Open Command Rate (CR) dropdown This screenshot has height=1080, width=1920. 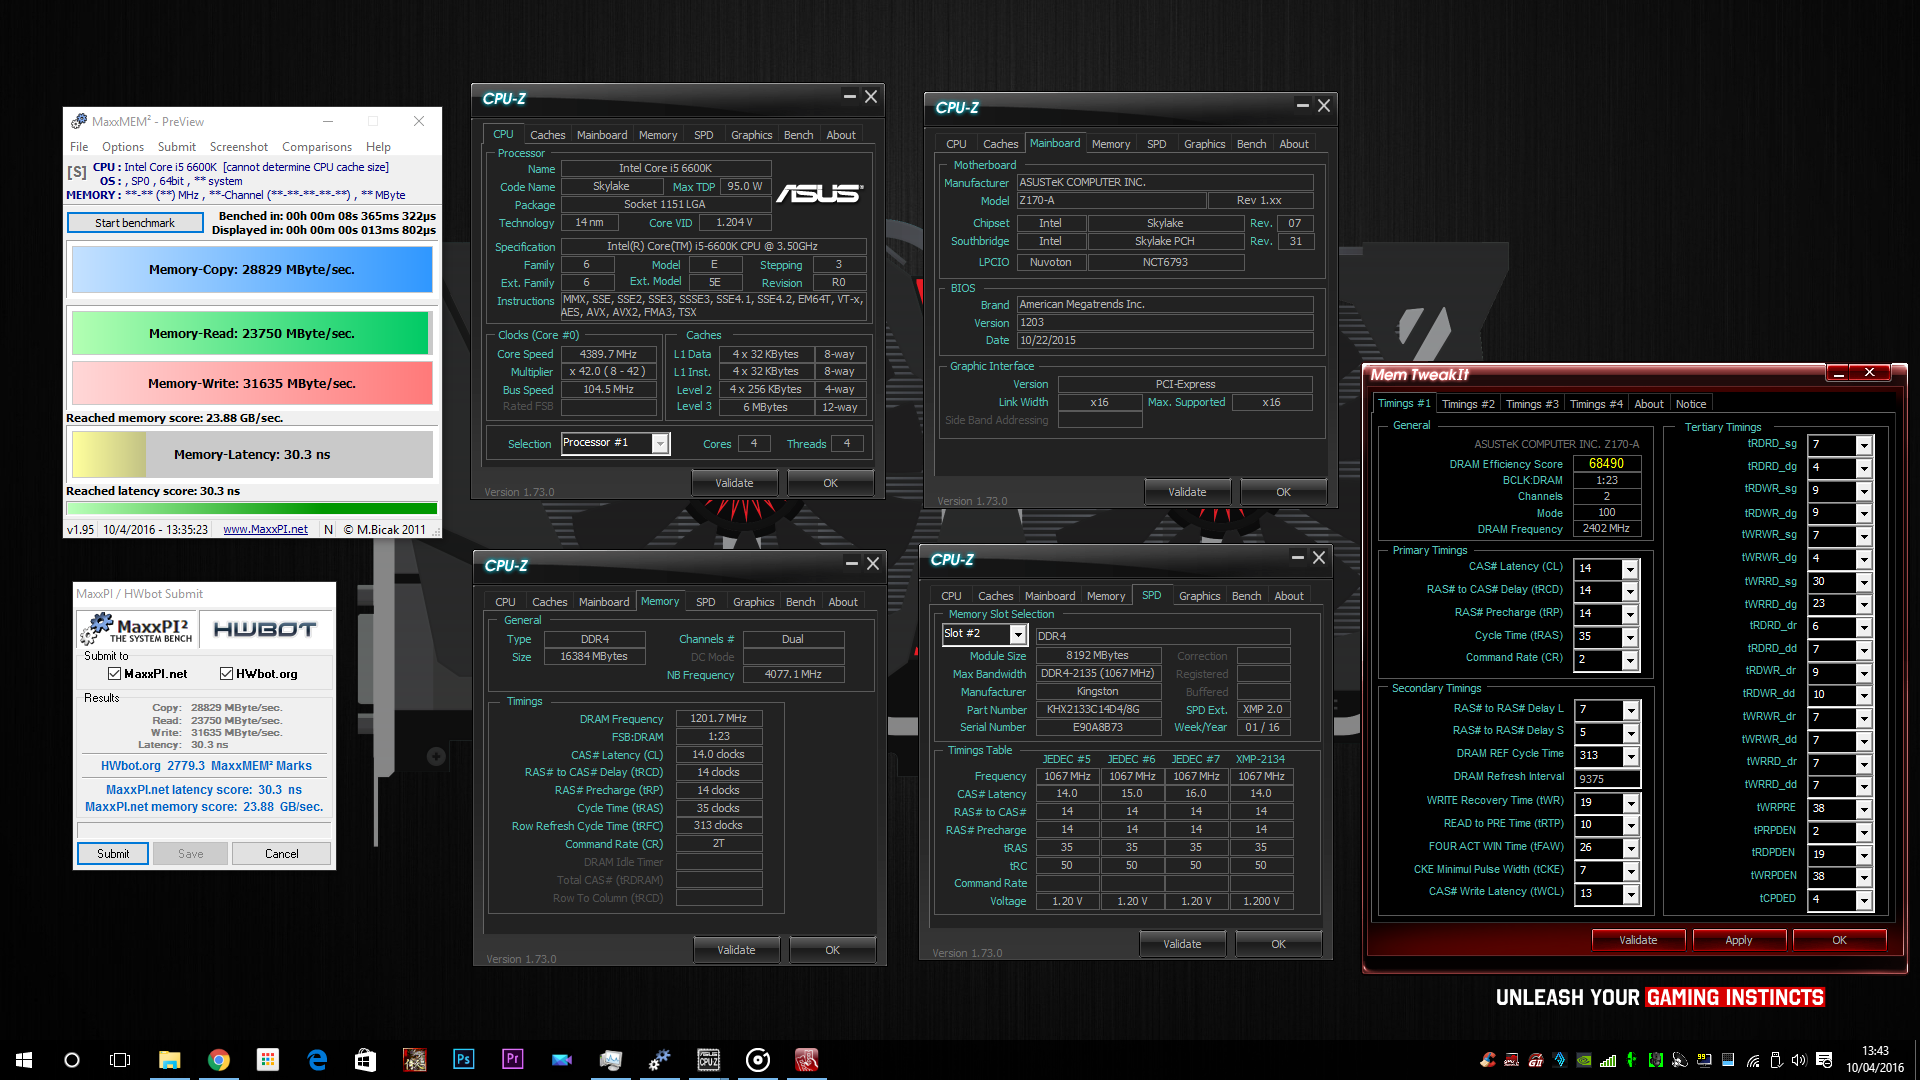[1629, 660]
